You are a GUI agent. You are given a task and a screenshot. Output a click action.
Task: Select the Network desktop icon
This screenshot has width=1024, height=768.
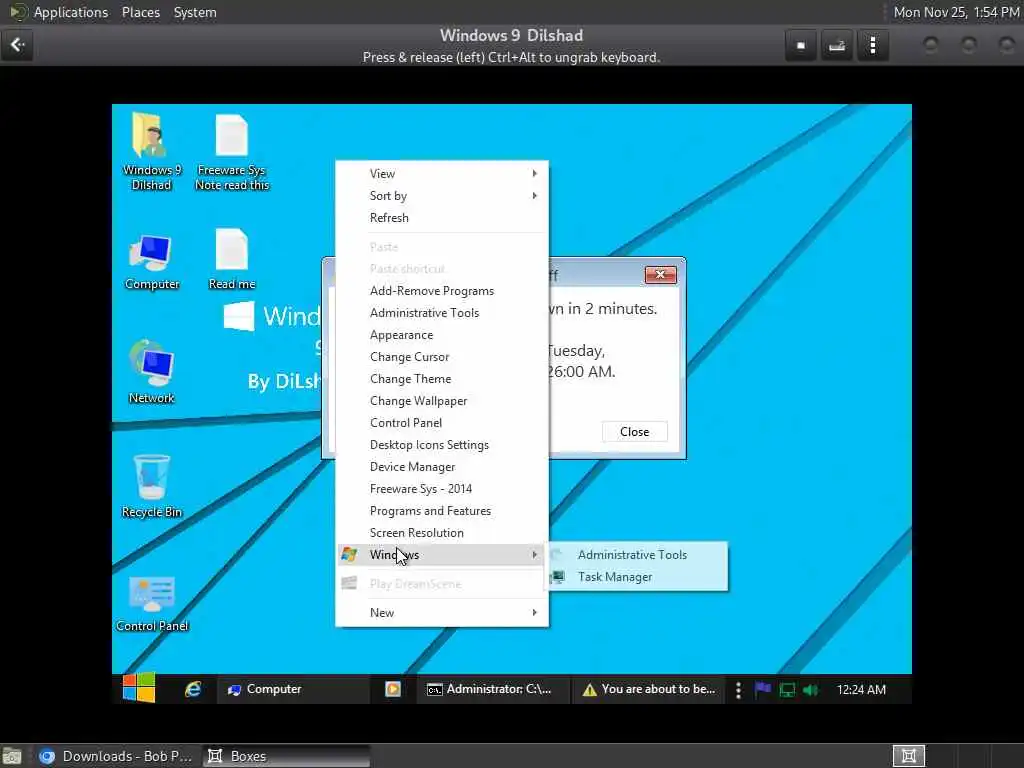(152, 372)
